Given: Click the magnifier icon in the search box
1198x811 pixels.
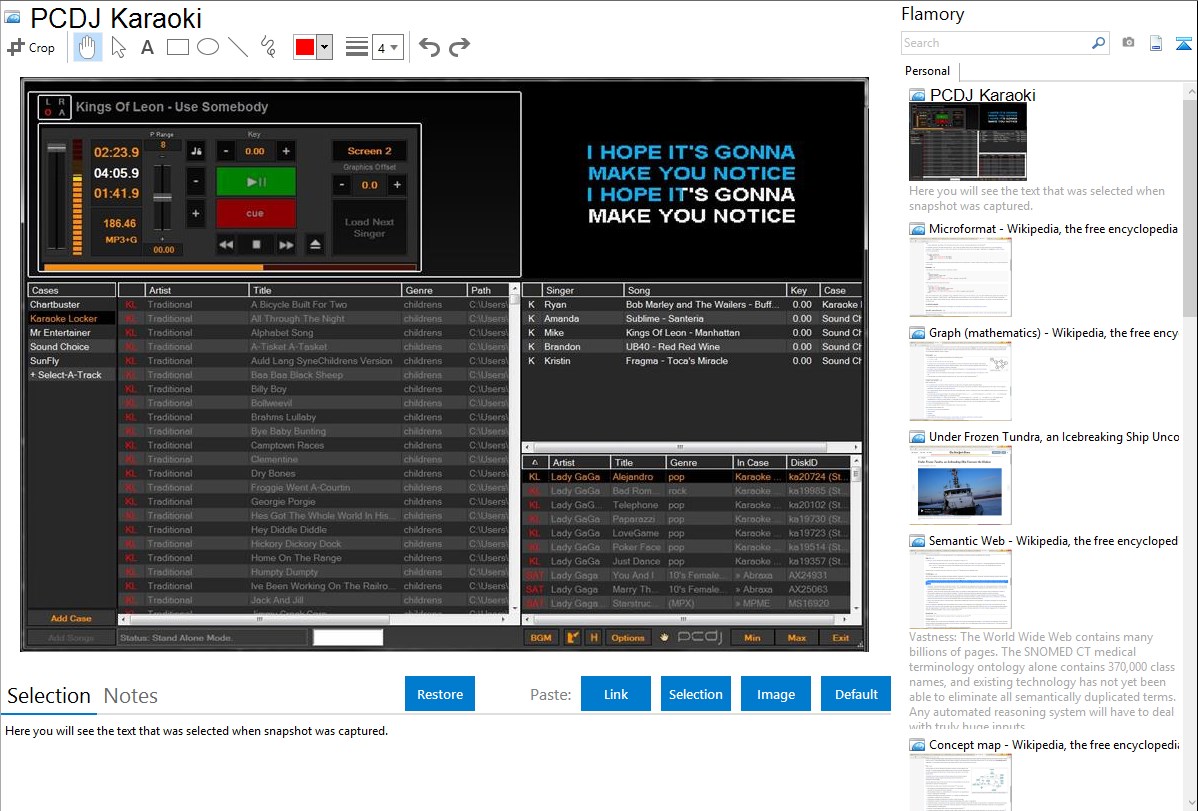Looking at the screenshot, I should coord(1098,43).
